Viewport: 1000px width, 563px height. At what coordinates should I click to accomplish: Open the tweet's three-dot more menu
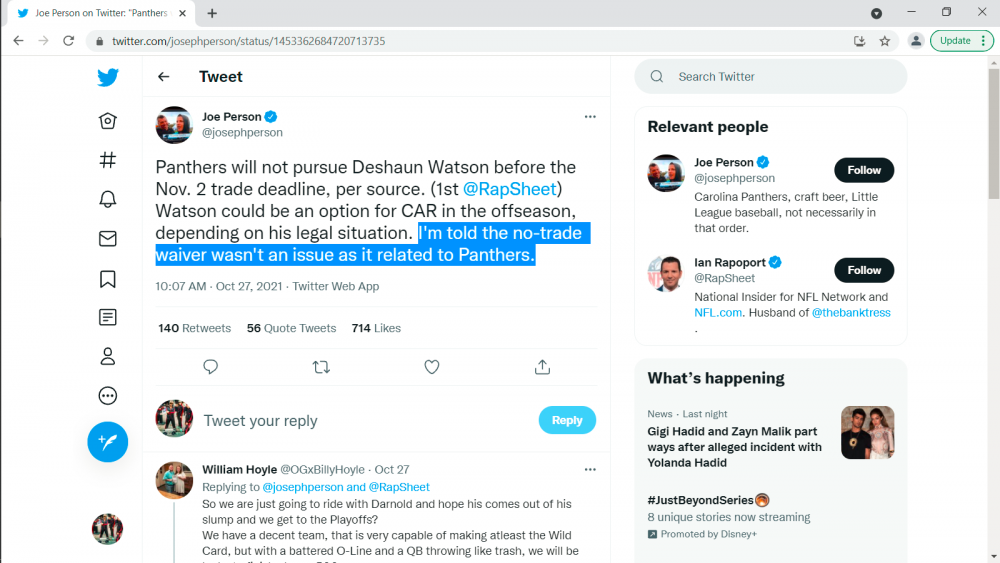[590, 116]
